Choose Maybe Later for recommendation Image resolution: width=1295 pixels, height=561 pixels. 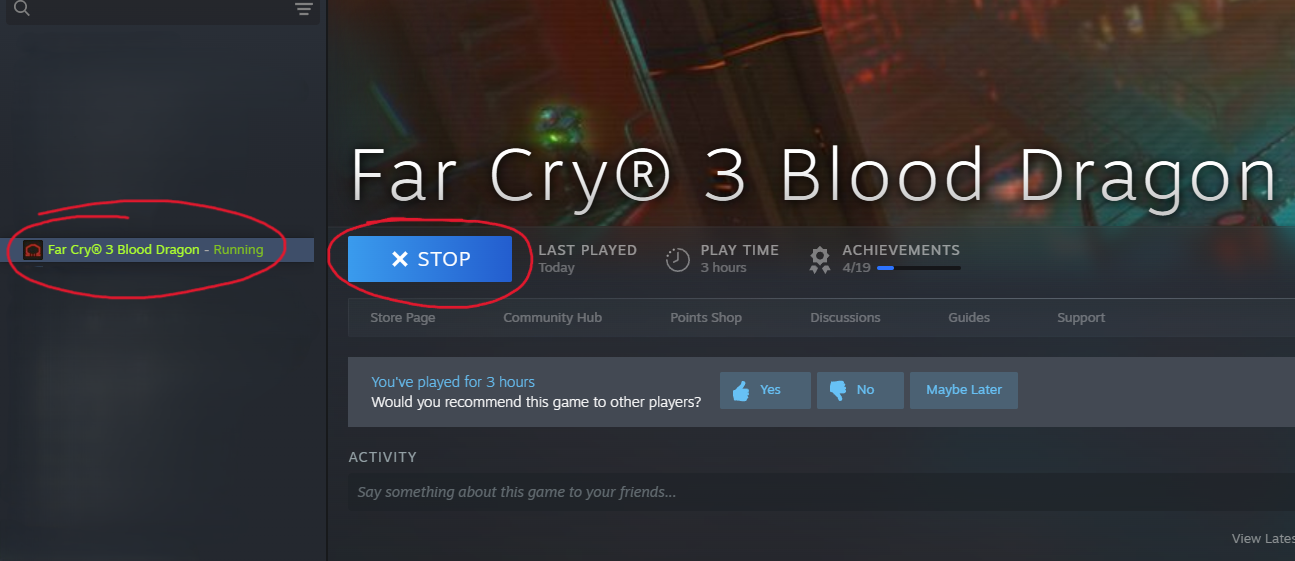pos(963,390)
